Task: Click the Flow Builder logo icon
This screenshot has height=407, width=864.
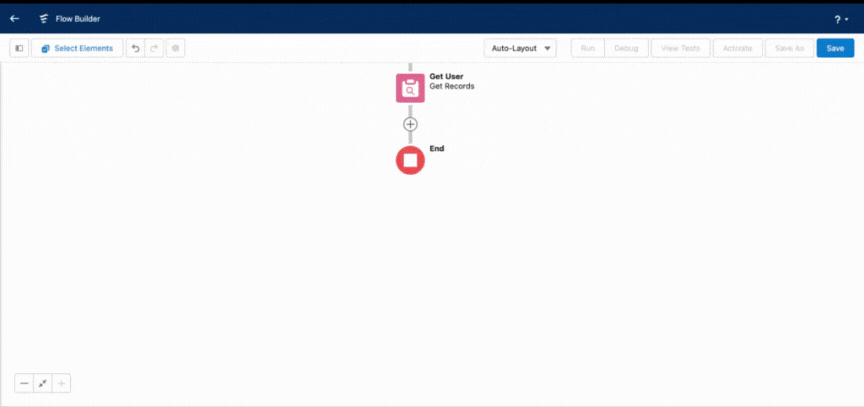Action: click(45, 18)
